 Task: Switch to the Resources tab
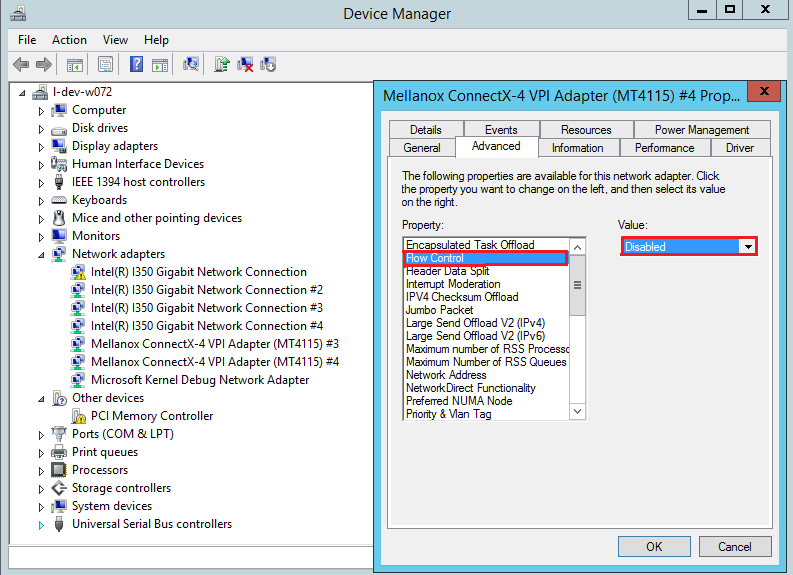pos(586,129)
